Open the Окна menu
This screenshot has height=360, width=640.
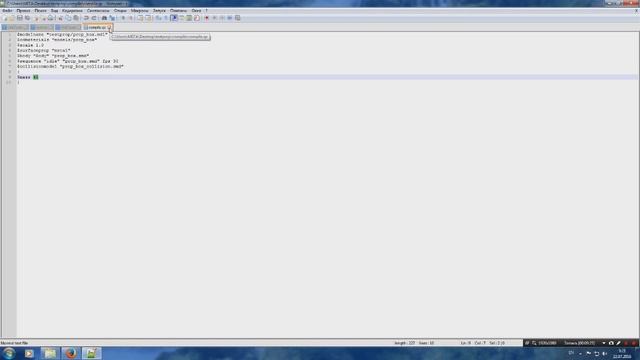(x=196, y=11)
